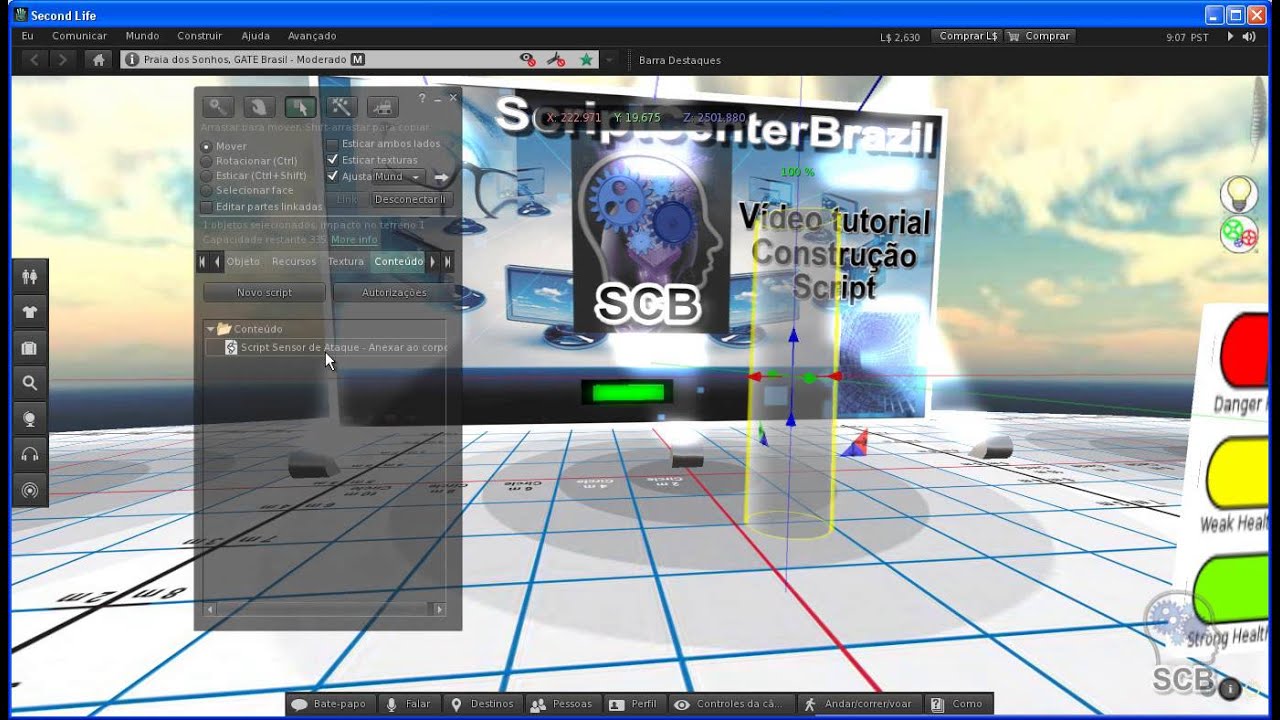The height and width of the screenshot is (720, 1280).
Task: Add landmark with the green star
Action: pos(586,60)
